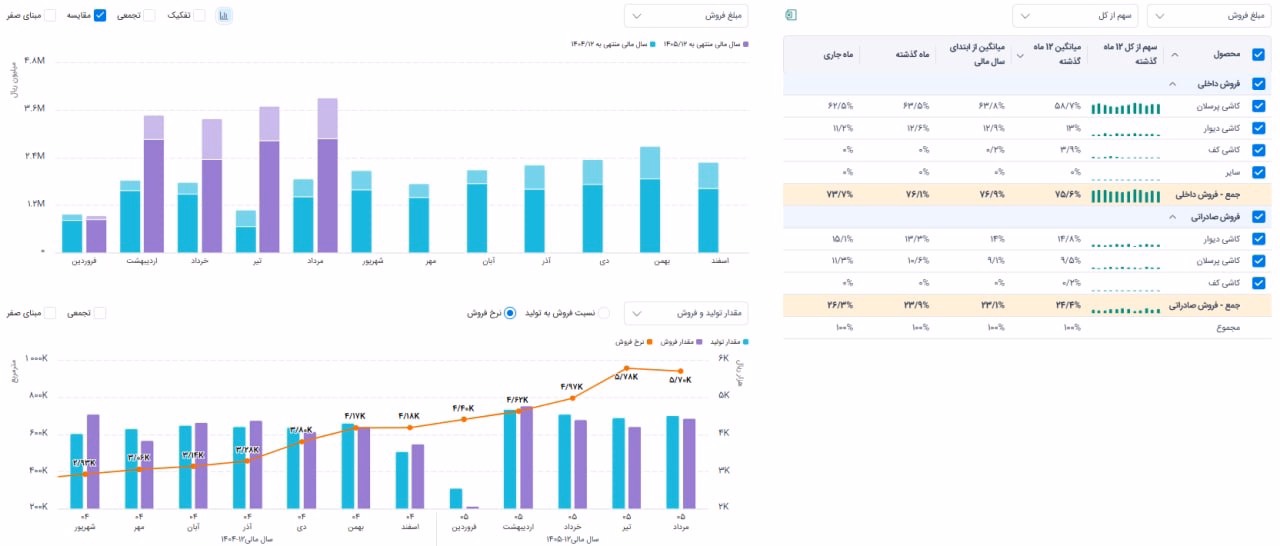Enable مبنای صفر for the bottom chart
This screenshot has width=1280, height=546.
tap(50, 313)
